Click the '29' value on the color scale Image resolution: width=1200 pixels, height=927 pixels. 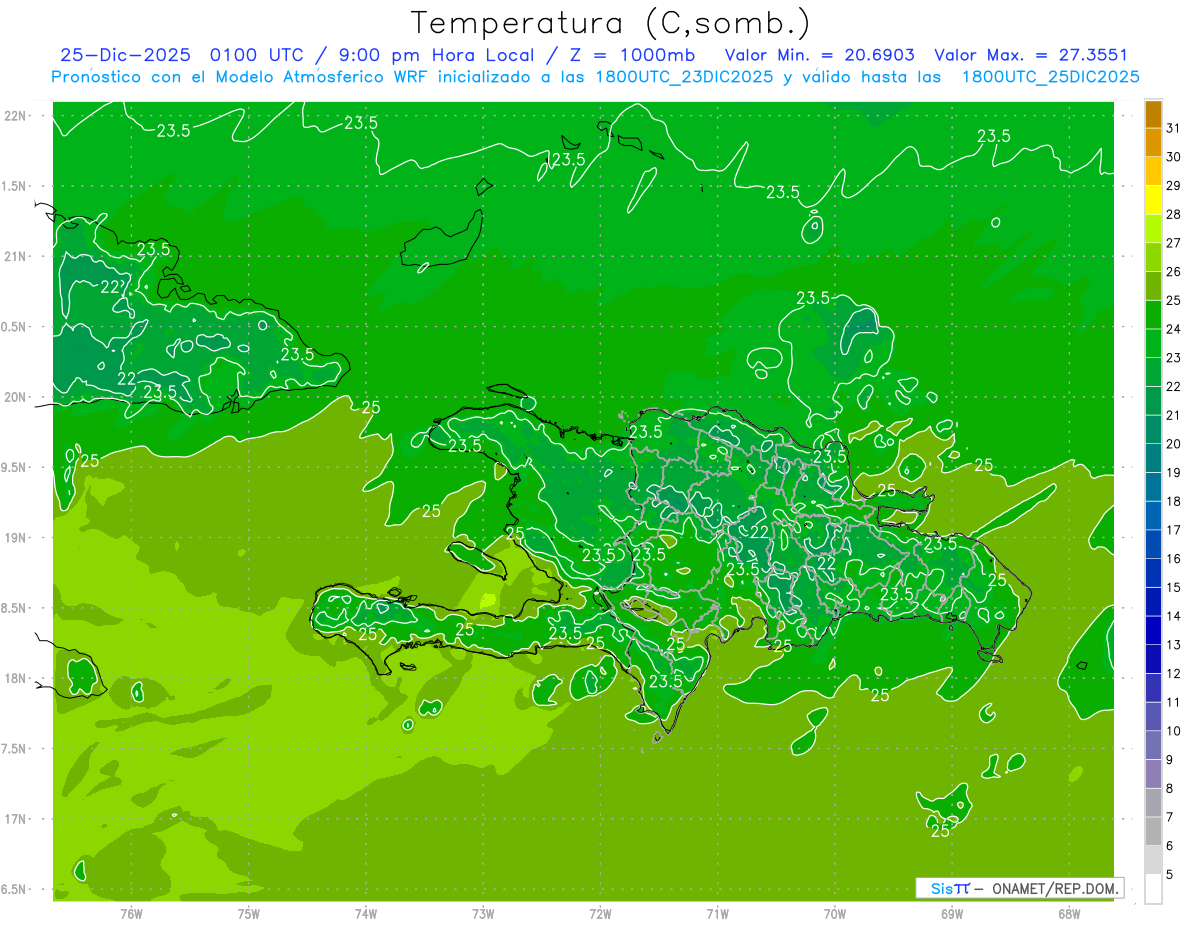(1174, 185)
